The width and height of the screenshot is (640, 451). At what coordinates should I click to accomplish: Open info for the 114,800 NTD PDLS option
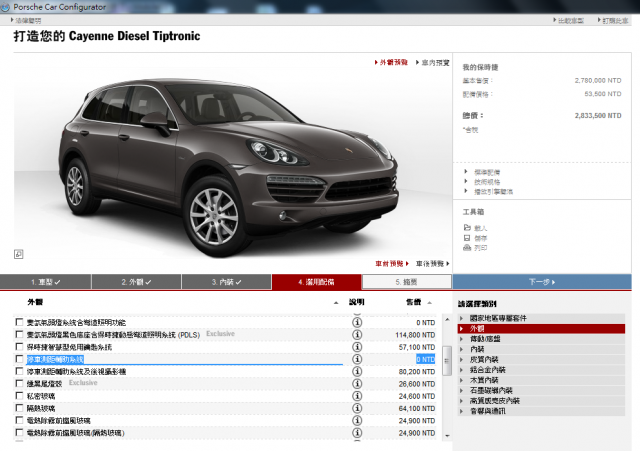(357, 335)
